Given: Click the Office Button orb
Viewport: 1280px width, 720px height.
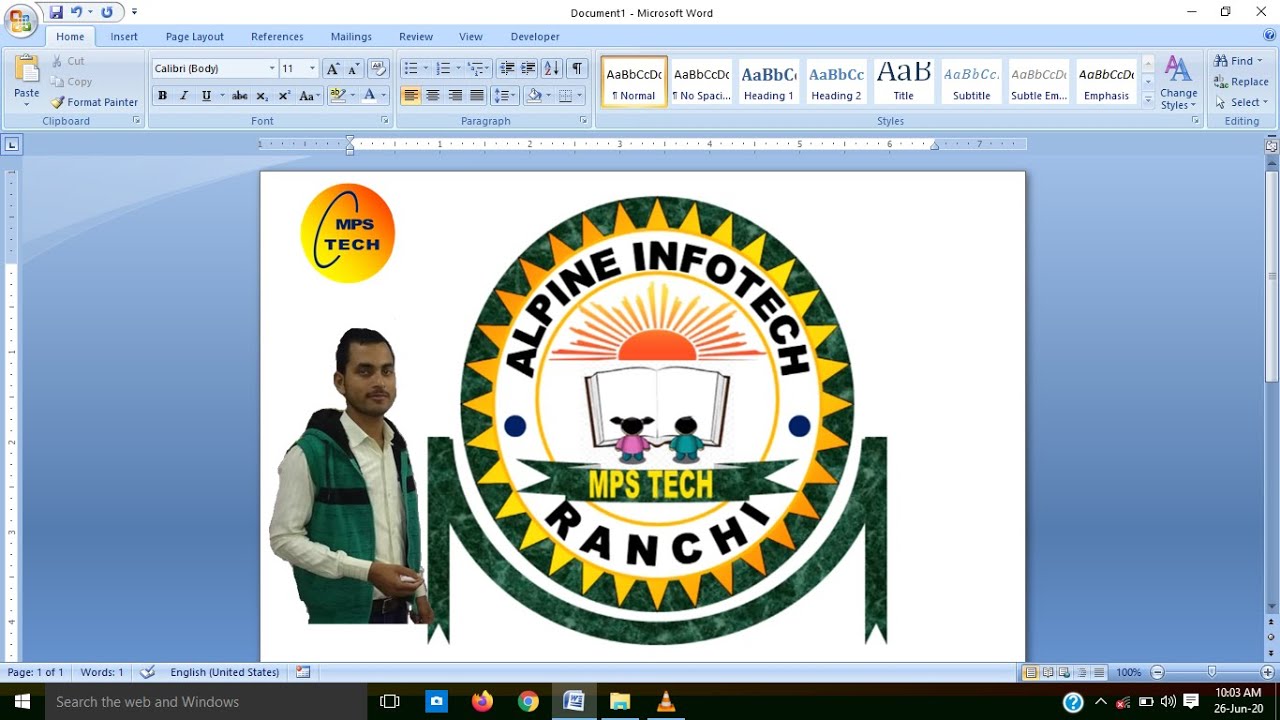Looking at the screenshot, I should [20, 20].
